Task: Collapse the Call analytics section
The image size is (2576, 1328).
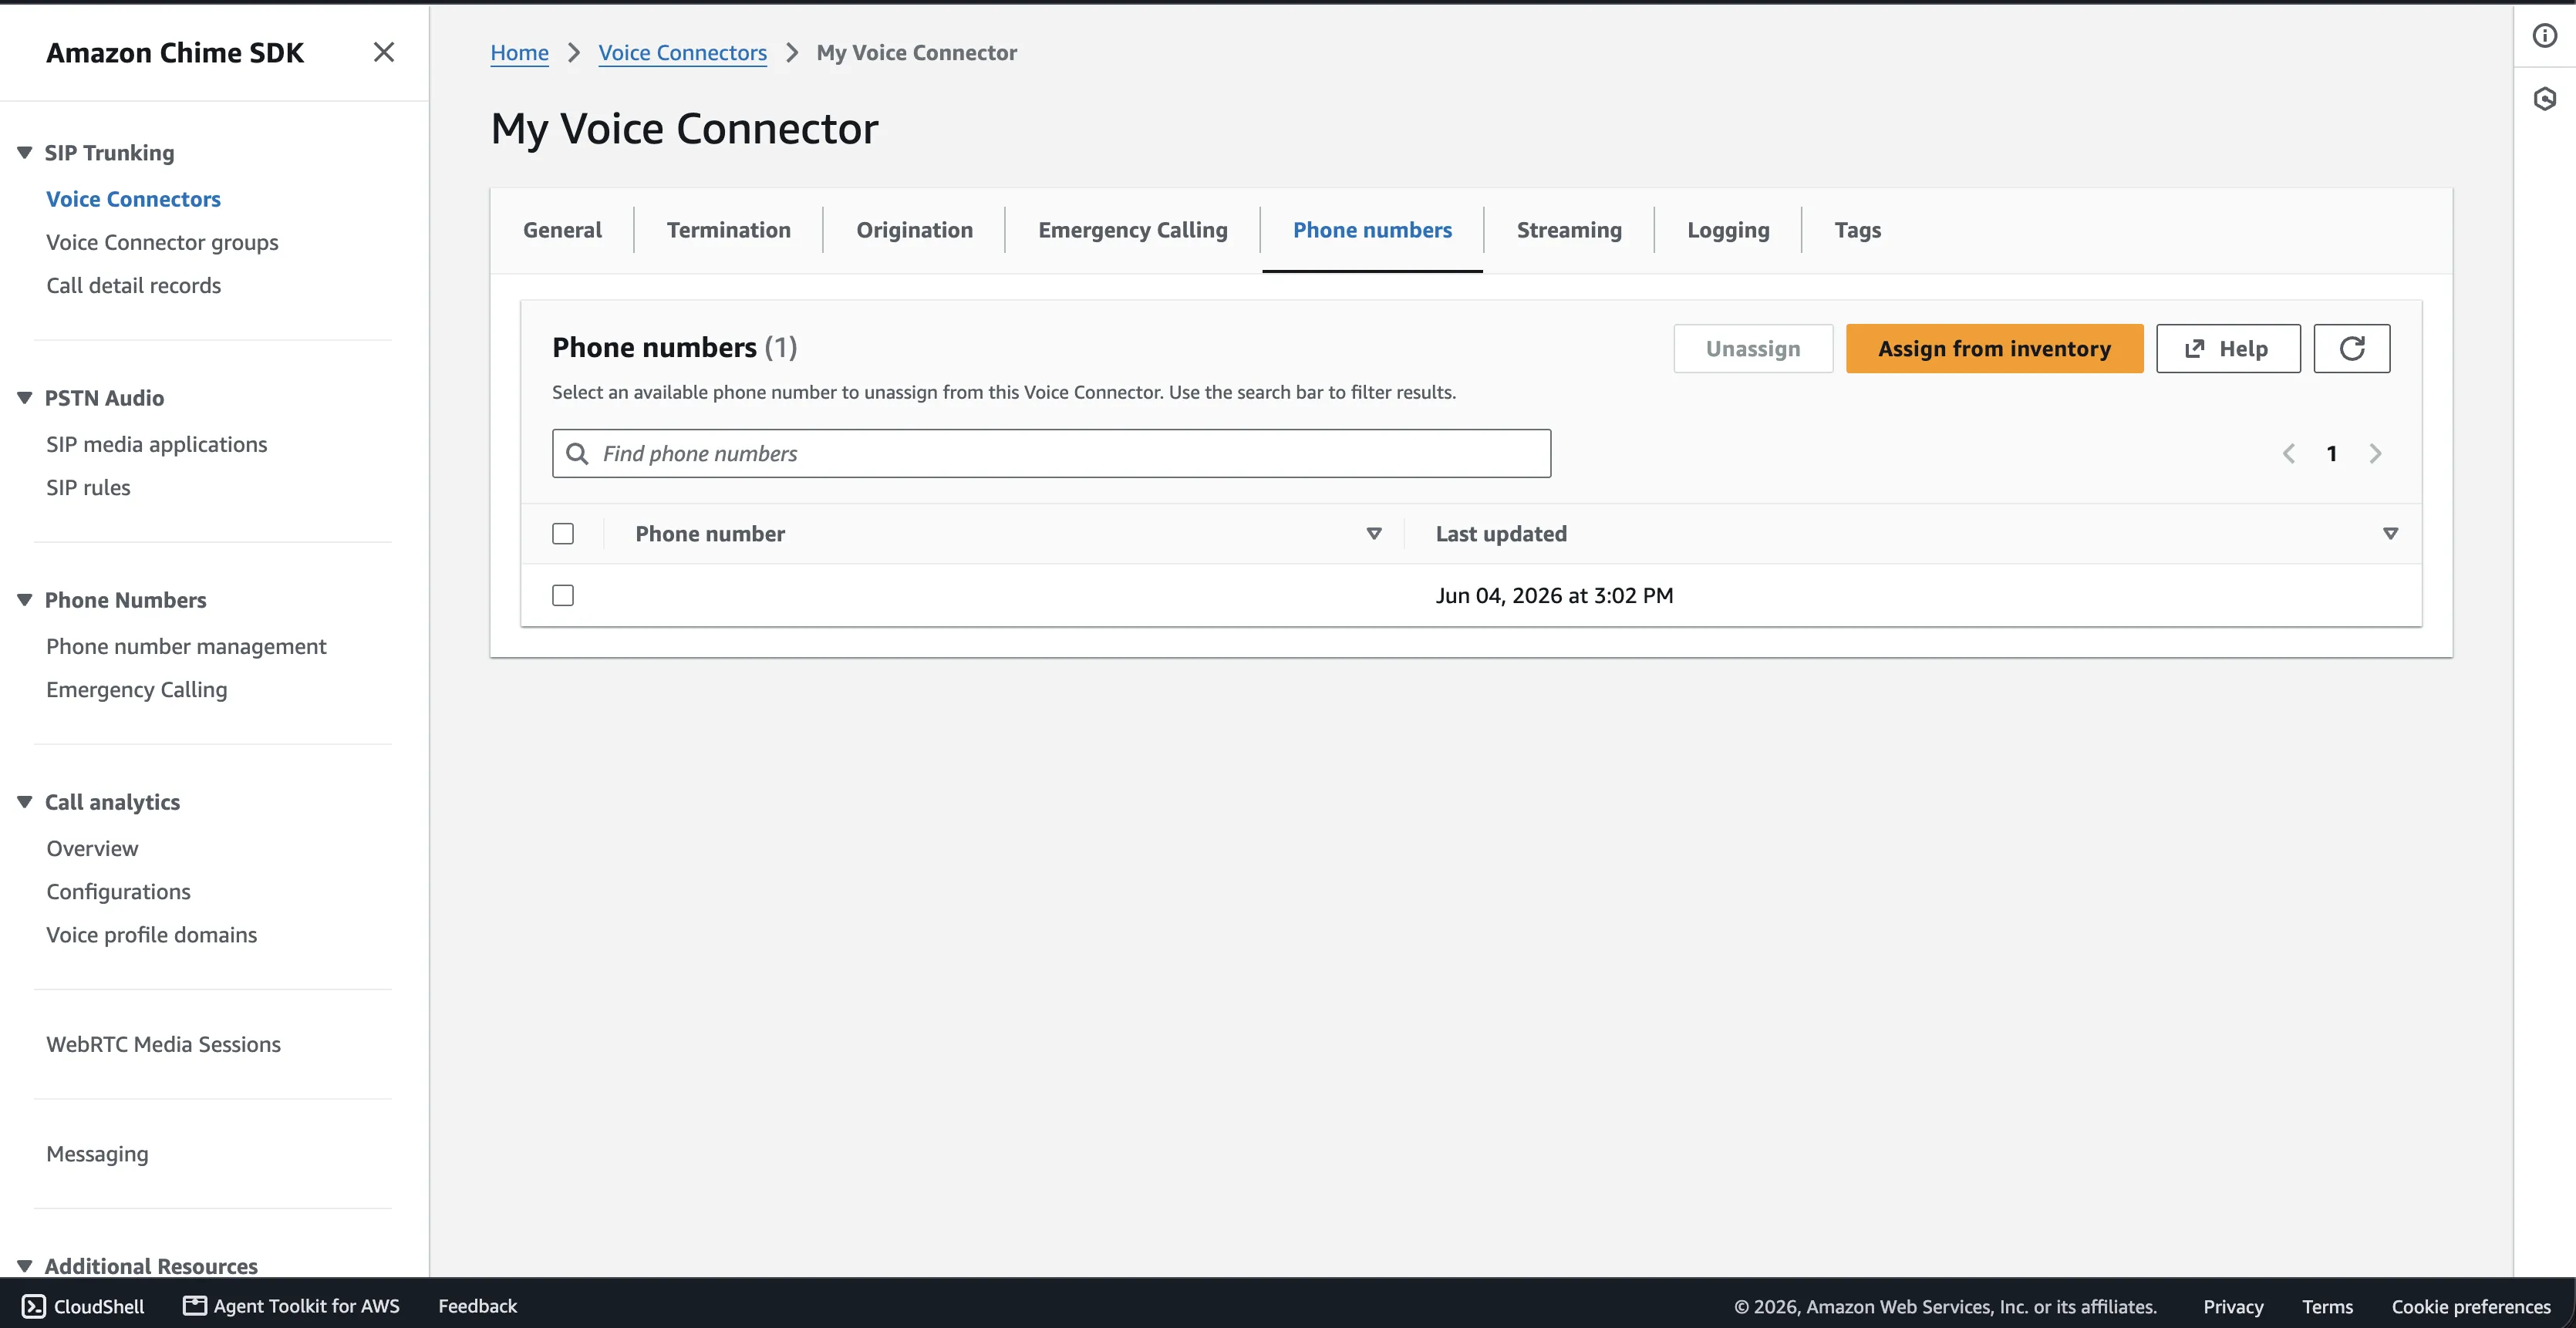Action: (25, 802)
